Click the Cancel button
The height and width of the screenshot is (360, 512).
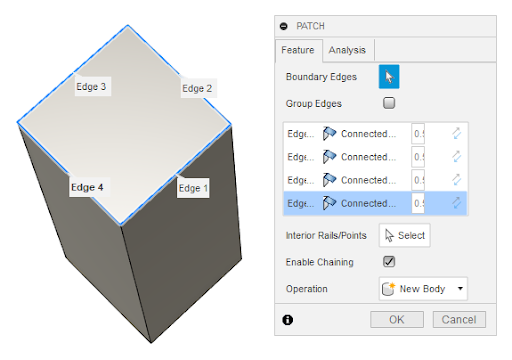(x=459, y=320)
